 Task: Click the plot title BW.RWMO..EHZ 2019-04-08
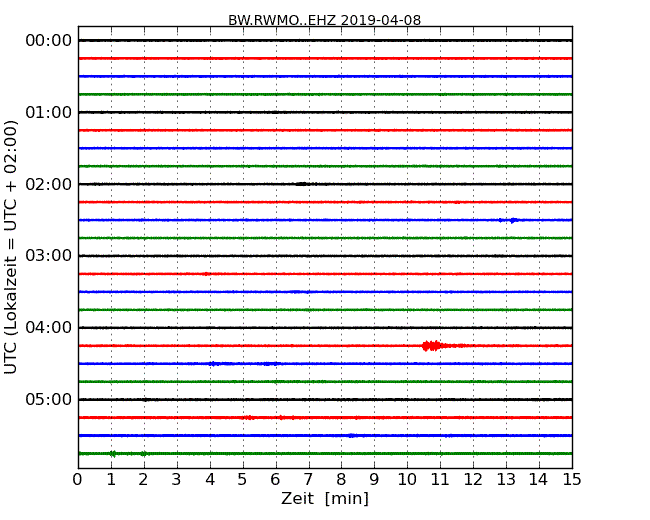click(324, 20)
